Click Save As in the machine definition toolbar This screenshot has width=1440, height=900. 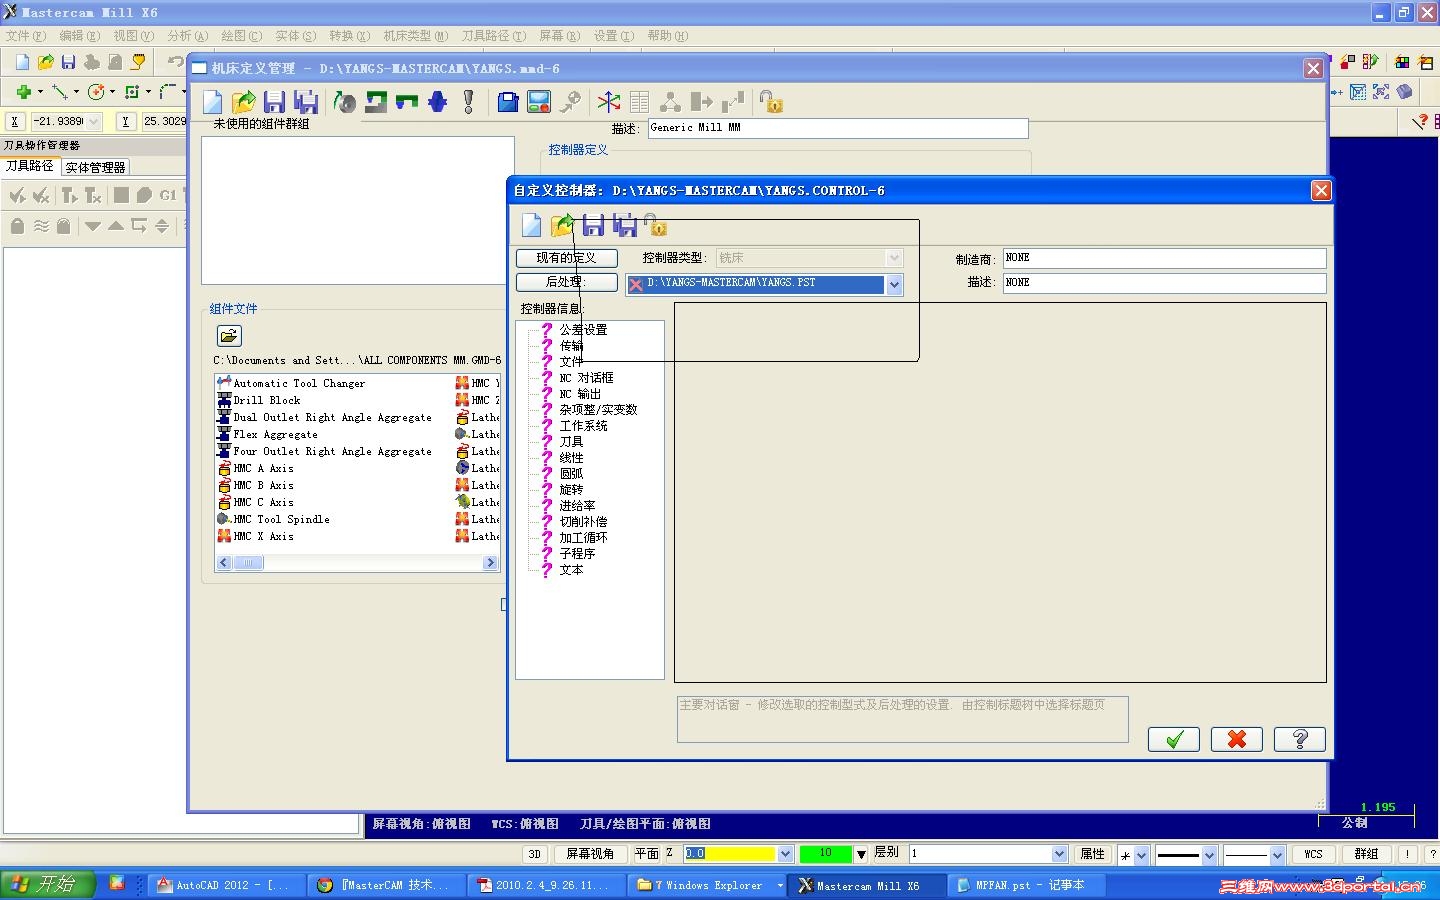306,102
